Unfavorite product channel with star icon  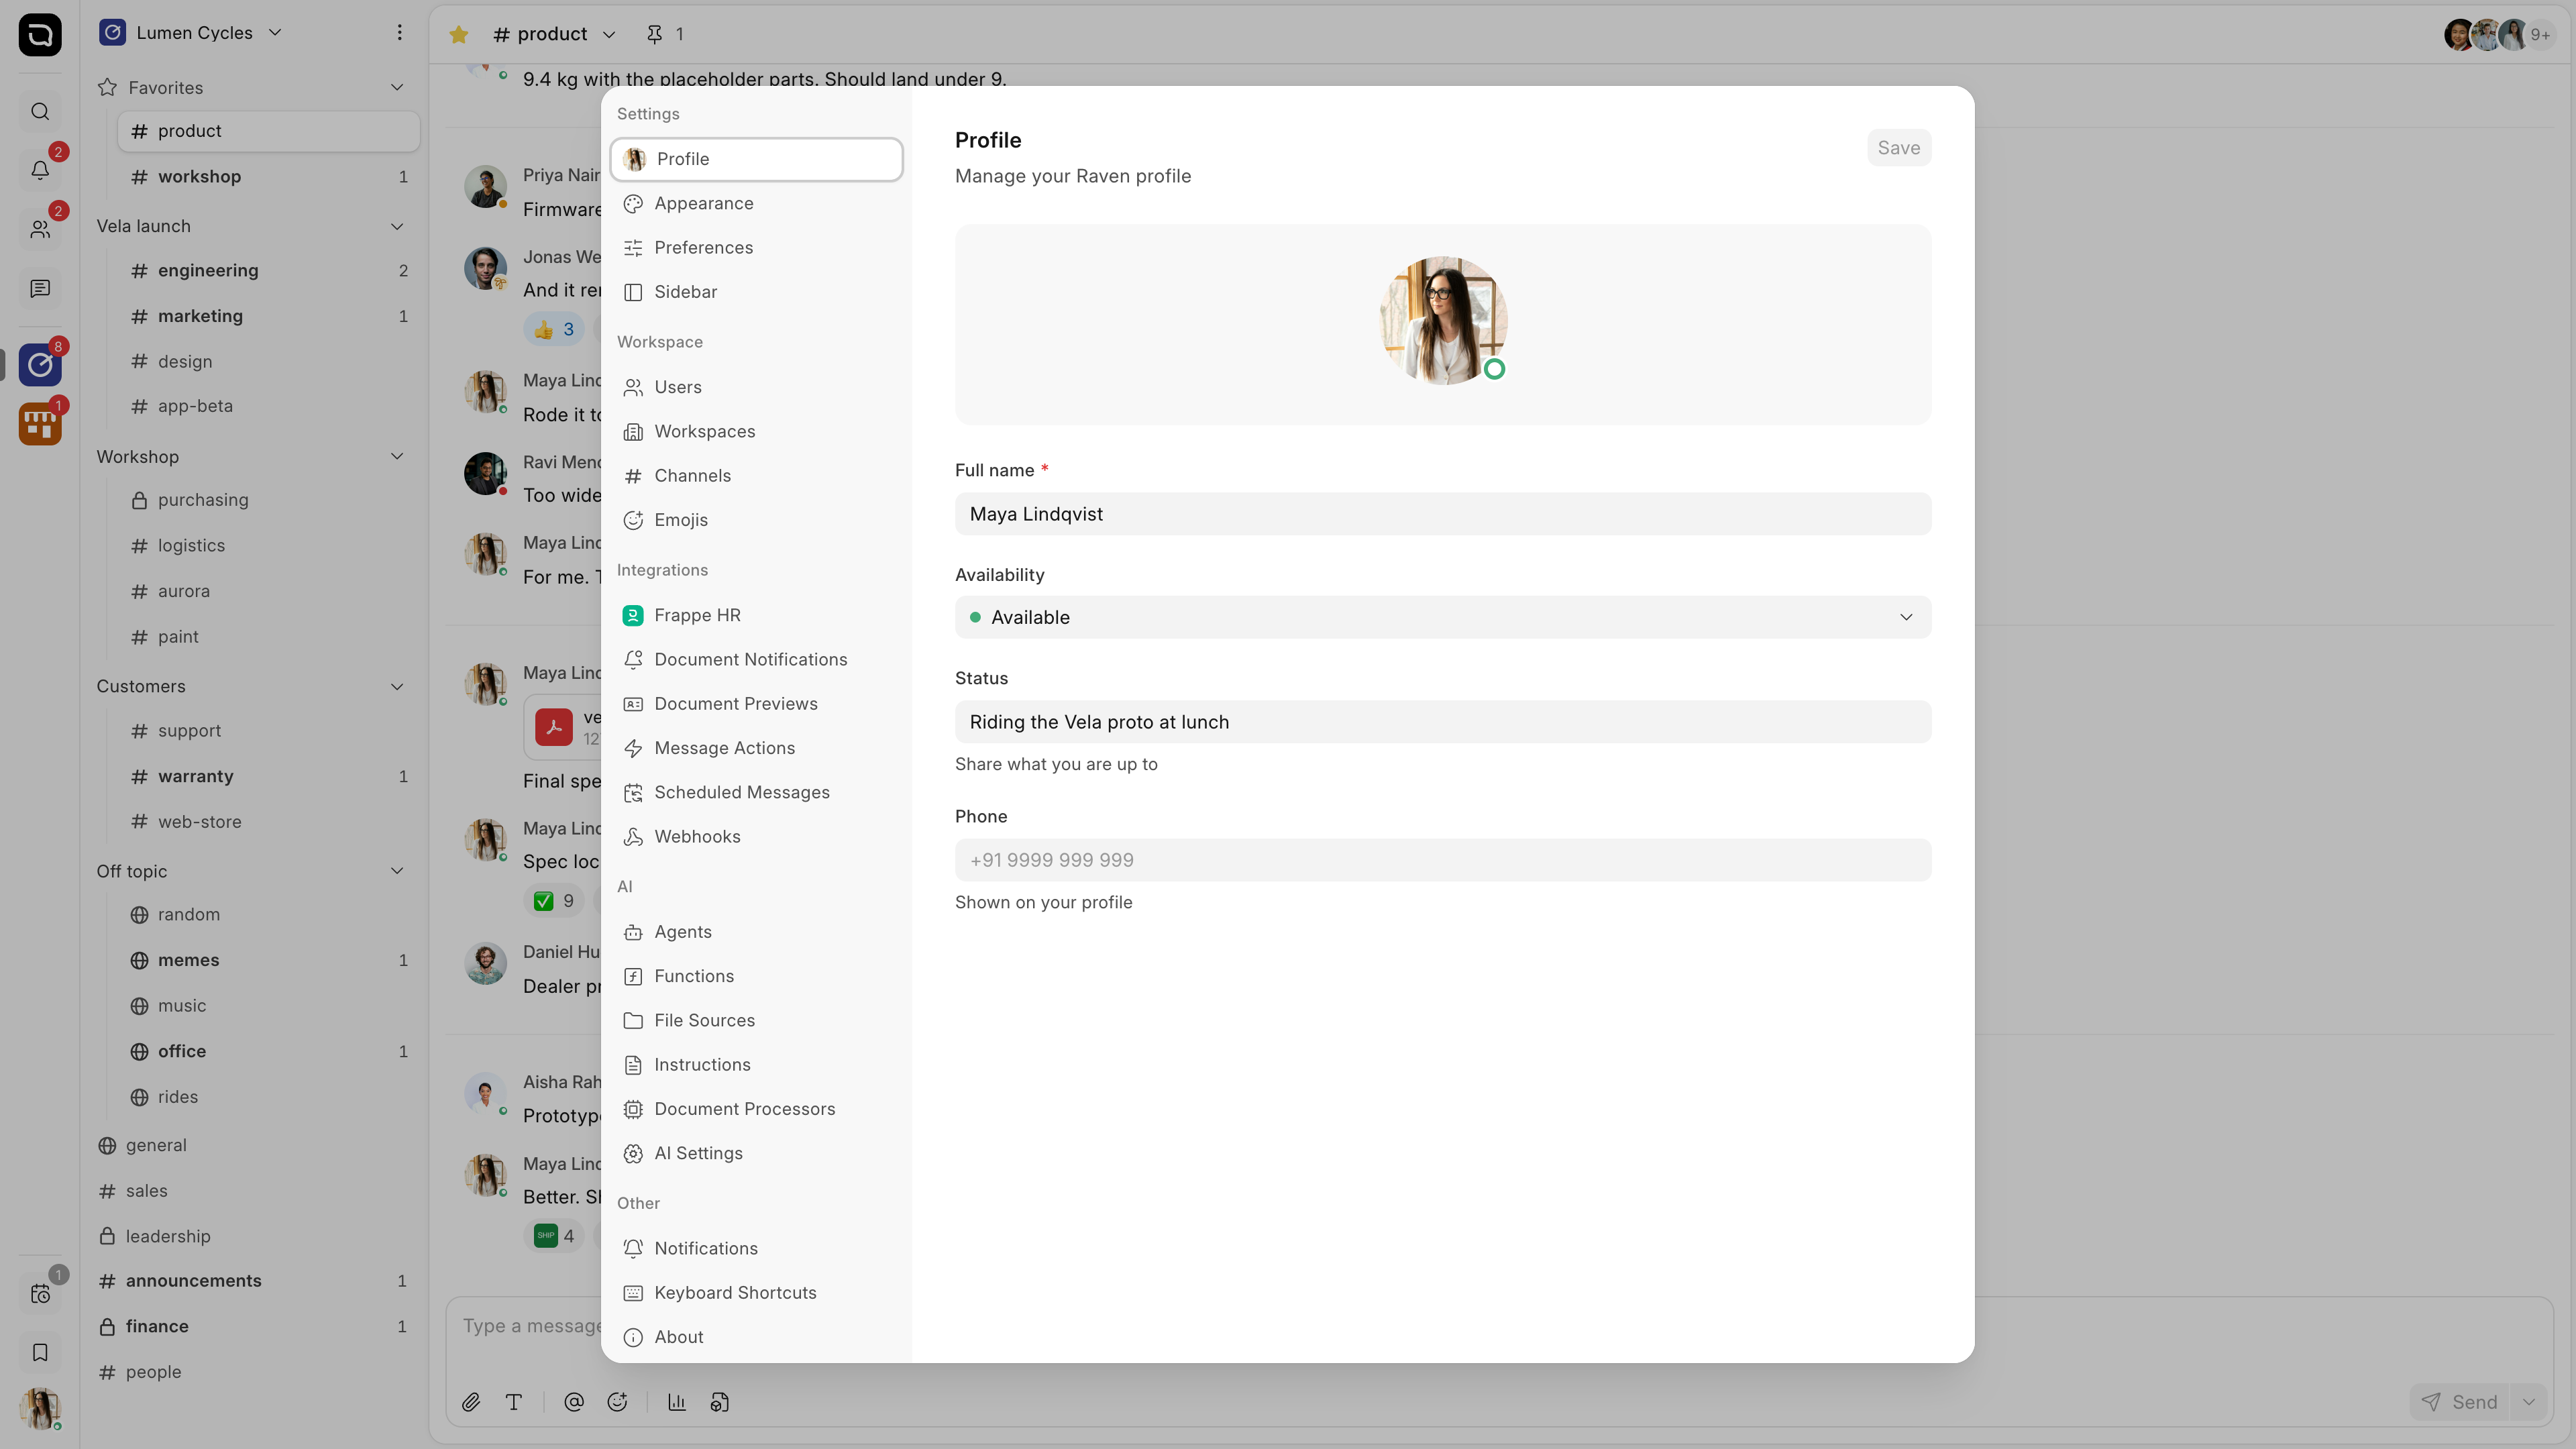click(x=459, y=34)
